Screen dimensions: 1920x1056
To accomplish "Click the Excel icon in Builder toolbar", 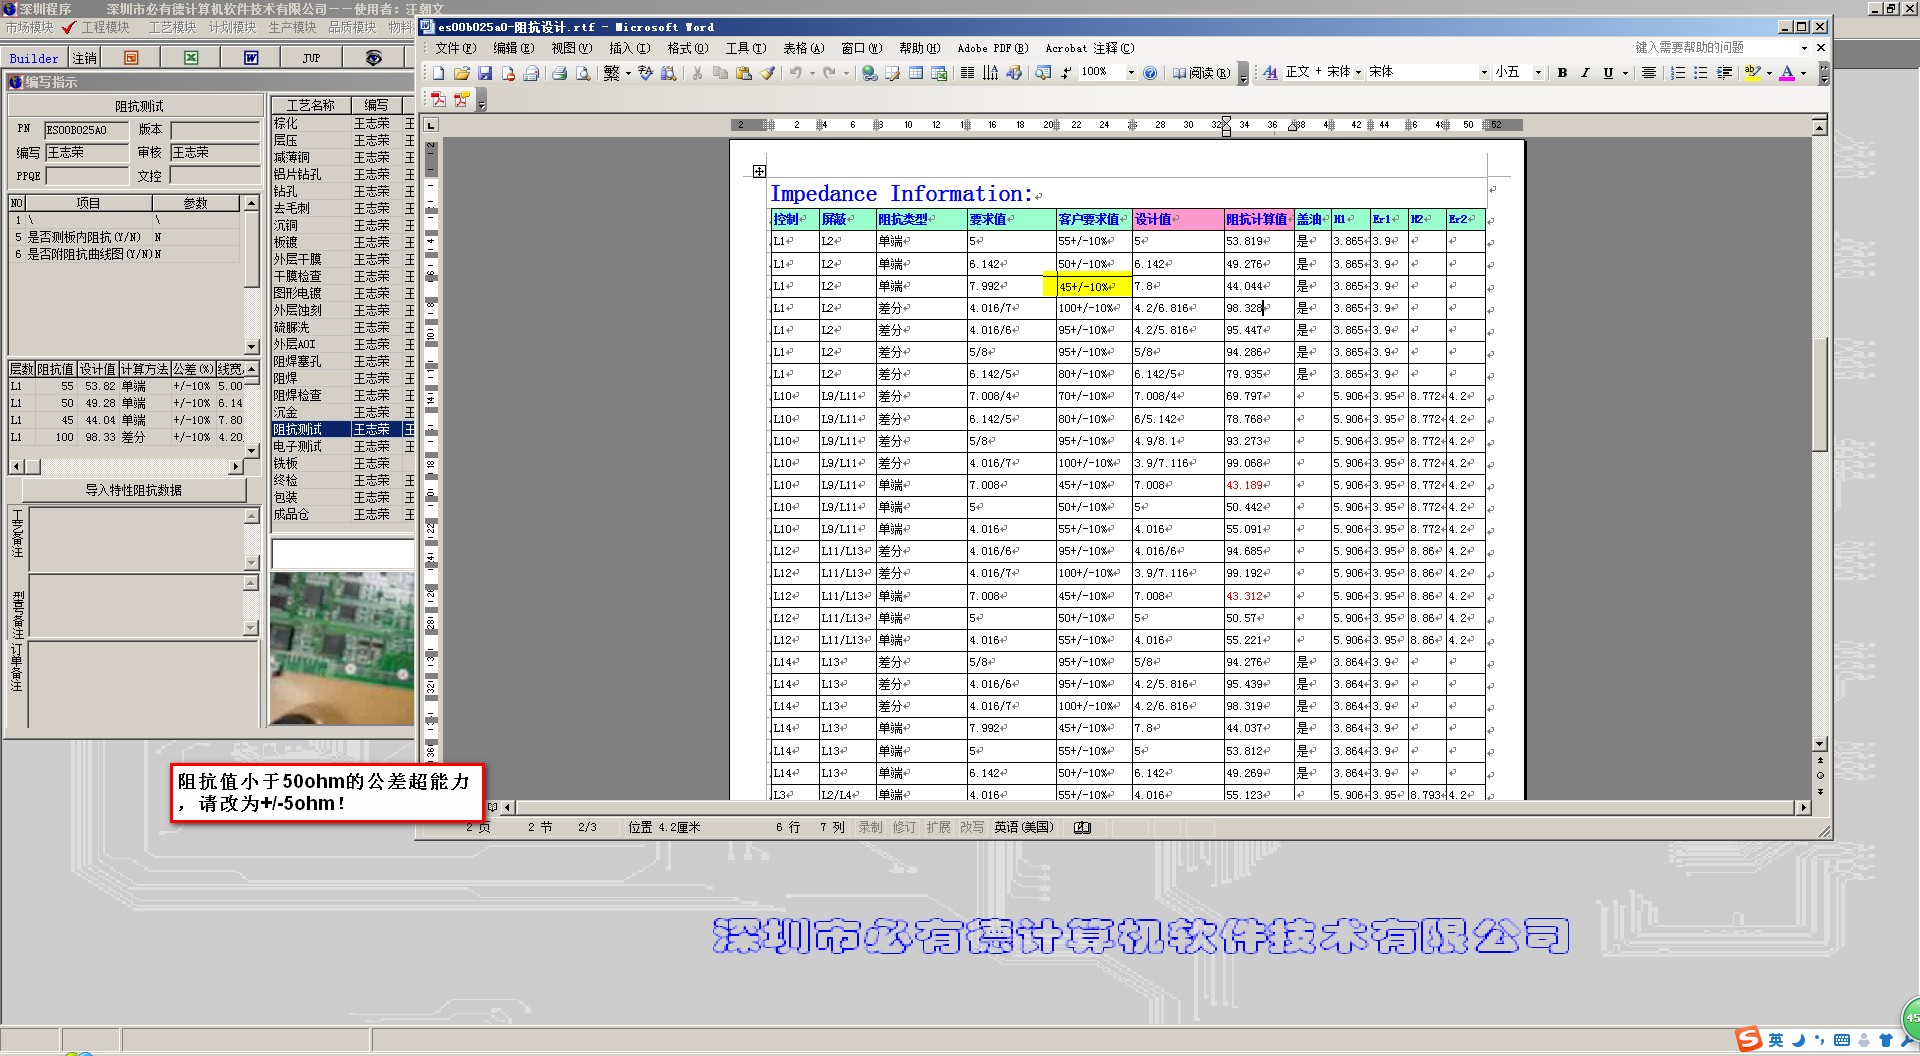I will point(191,58).
